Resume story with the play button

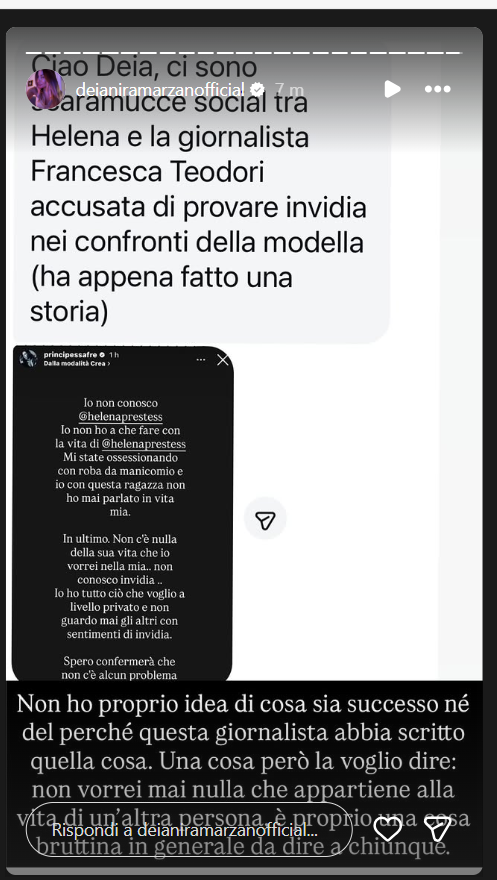pyautogui.click(x=392, y=89)
